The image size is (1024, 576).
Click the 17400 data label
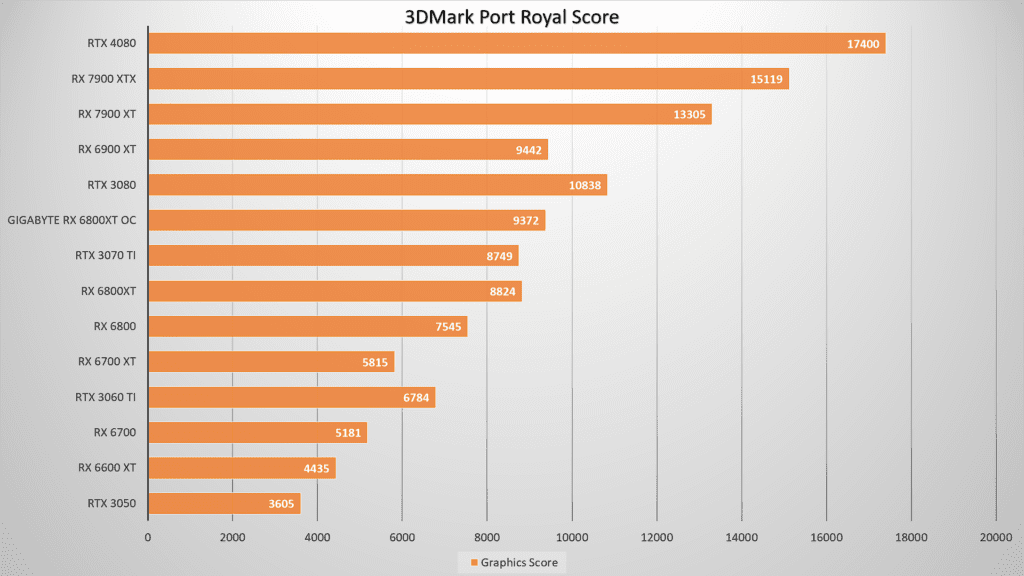pos(863,44)
